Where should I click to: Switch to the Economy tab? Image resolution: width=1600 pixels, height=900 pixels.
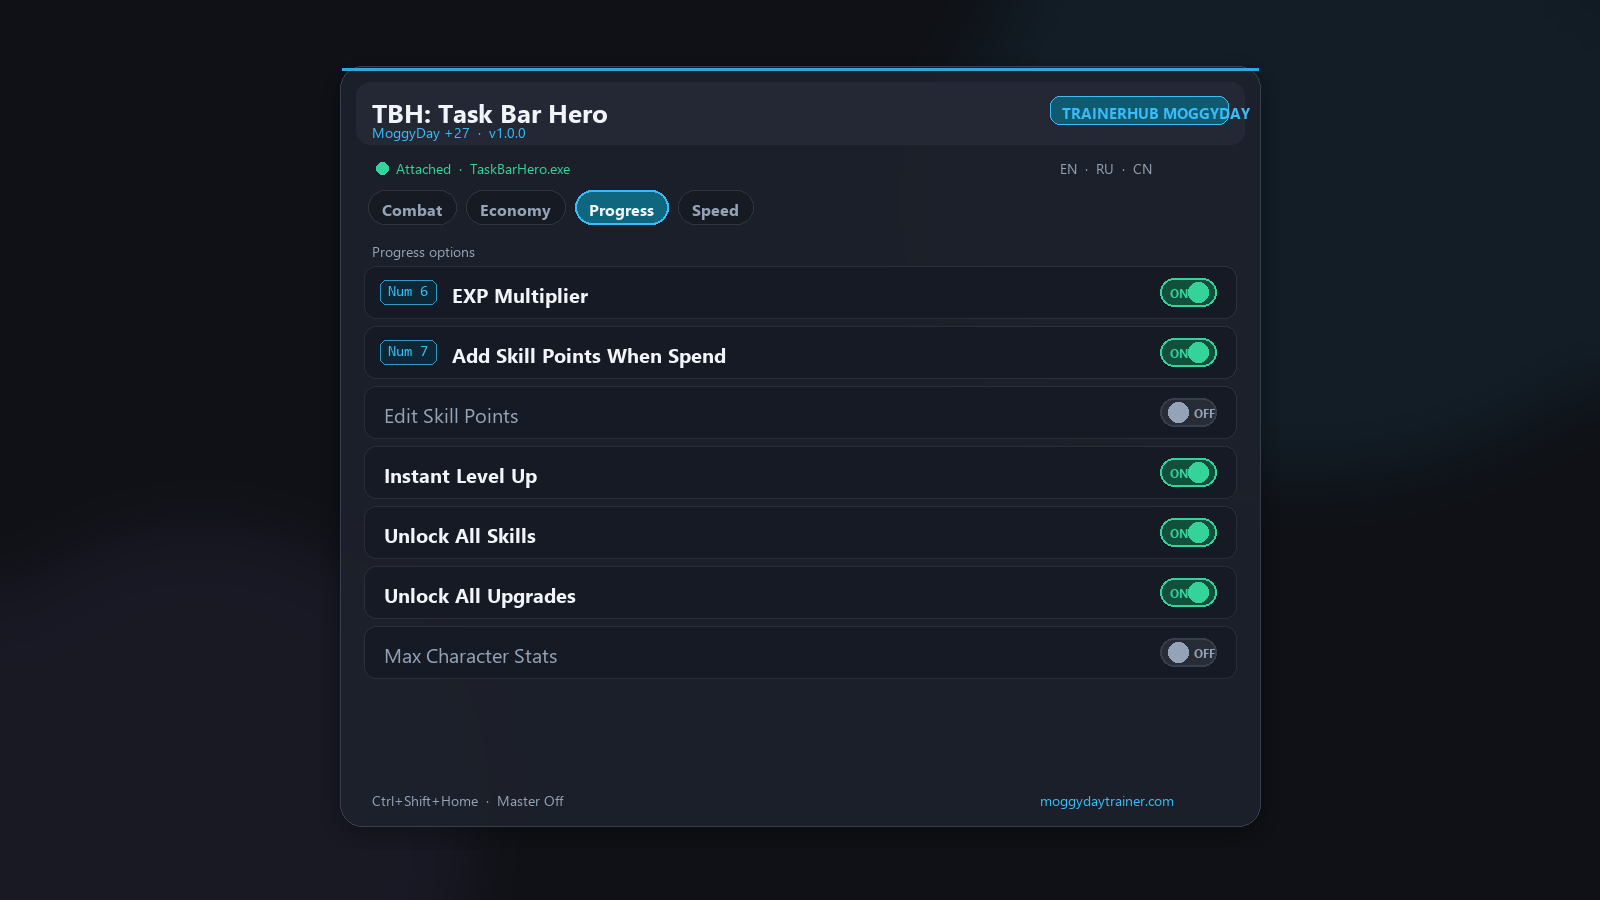[515, 208]
